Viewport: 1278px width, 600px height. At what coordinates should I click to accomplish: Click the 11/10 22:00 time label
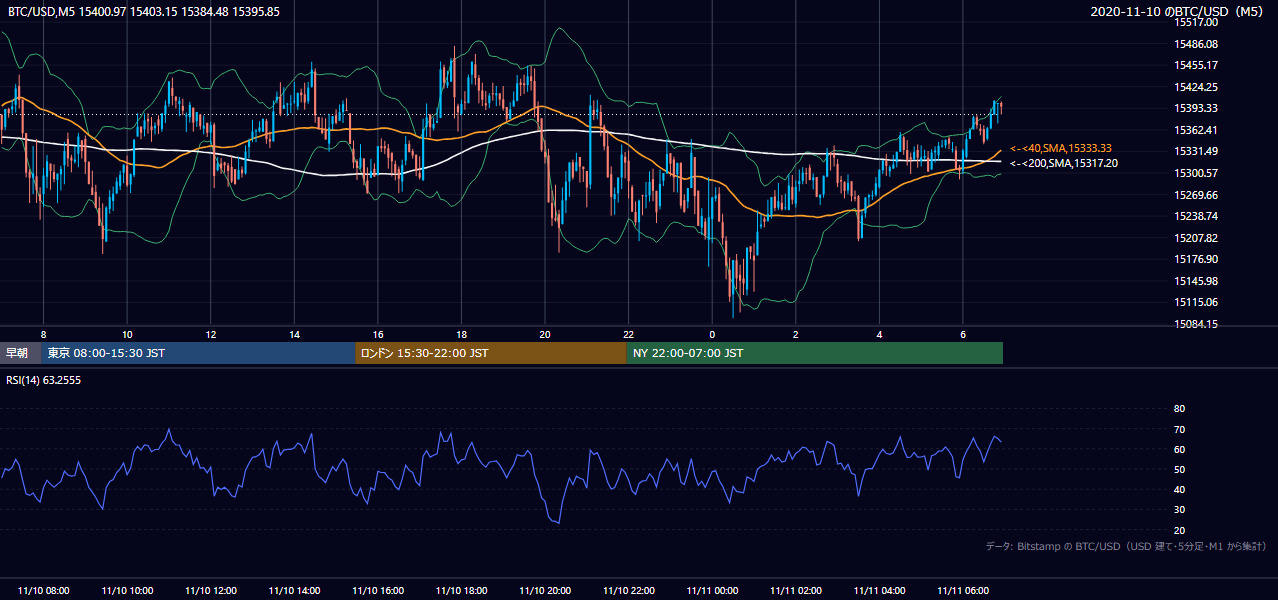point(628,591)
